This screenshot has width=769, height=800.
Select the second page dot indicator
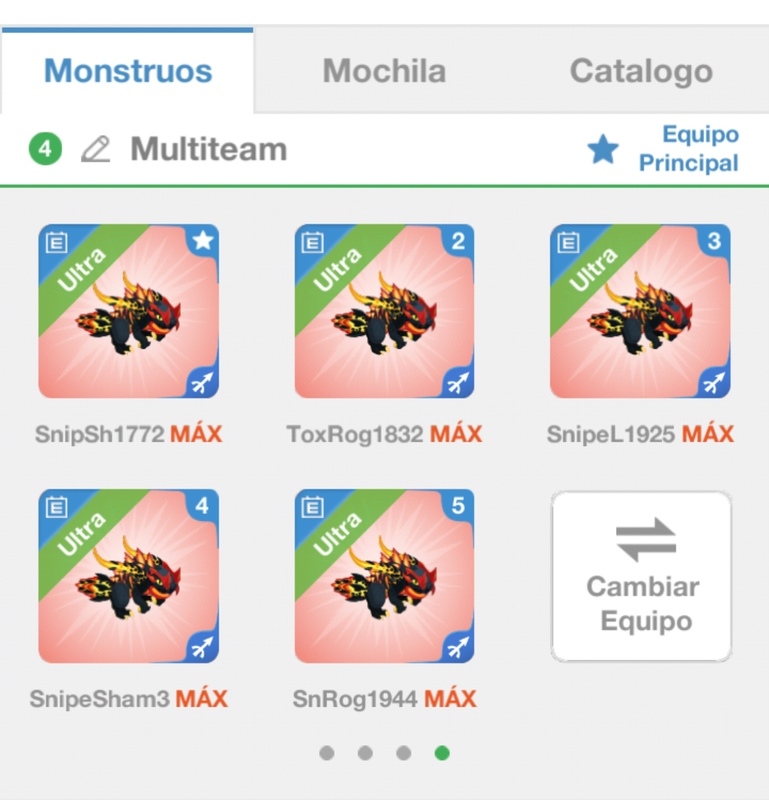tap(365, 753)
